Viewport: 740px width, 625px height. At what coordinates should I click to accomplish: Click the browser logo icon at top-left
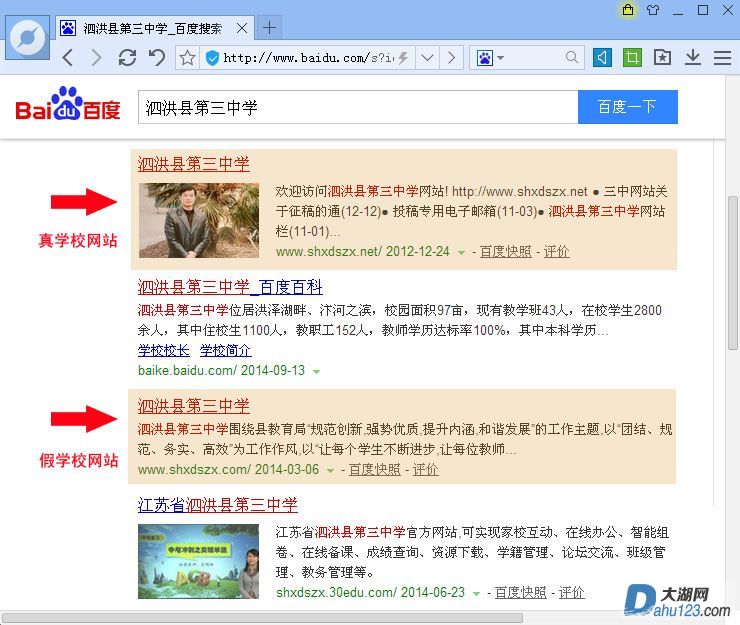pyautogui.click(x=27, y=37)
